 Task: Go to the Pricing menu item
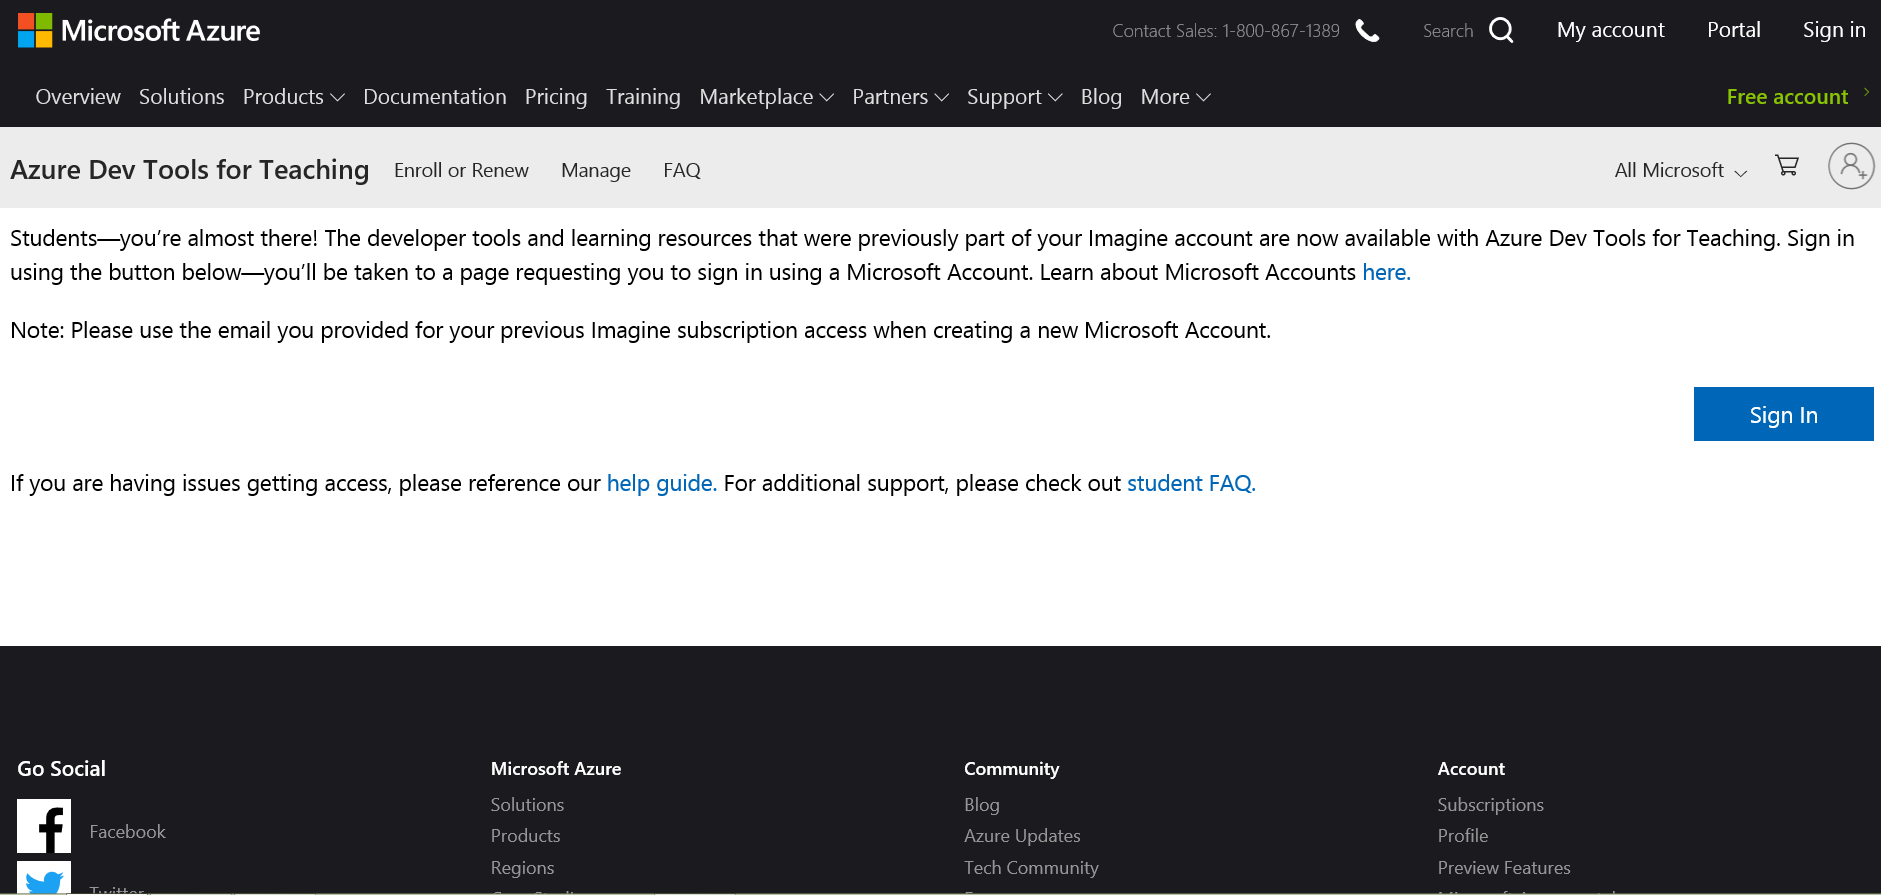pyautogui.click(x=556, y=97)
